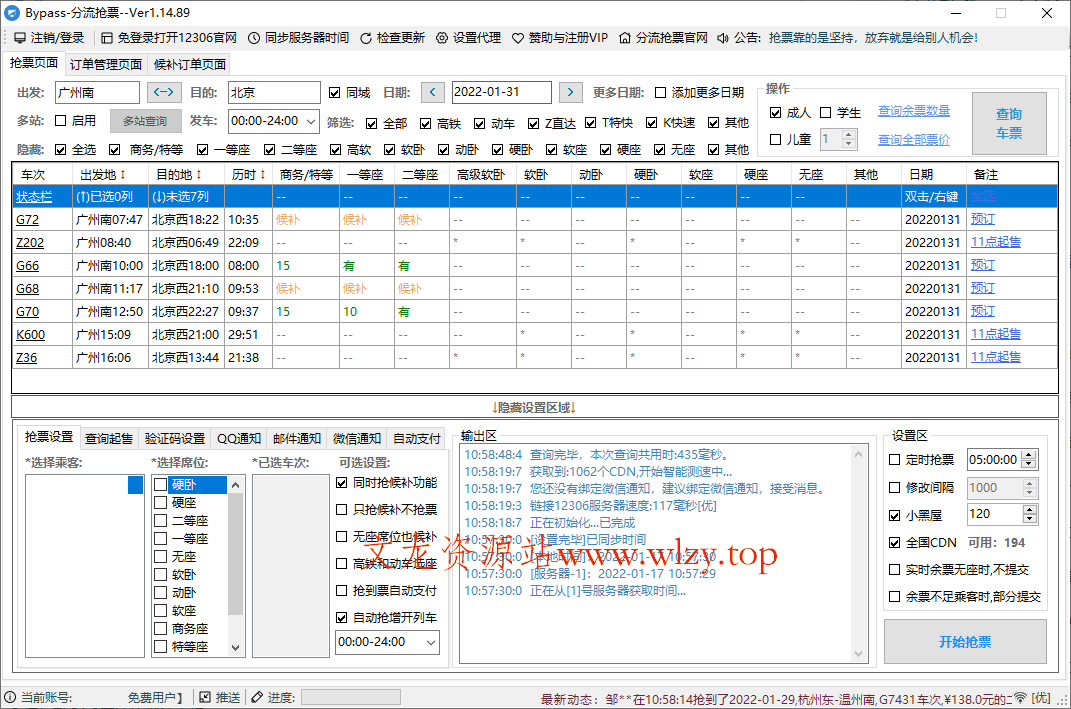1071x709 pixels.
Task: Toggle the 同城 same-city checkbox
Action: tap(335, 91)
